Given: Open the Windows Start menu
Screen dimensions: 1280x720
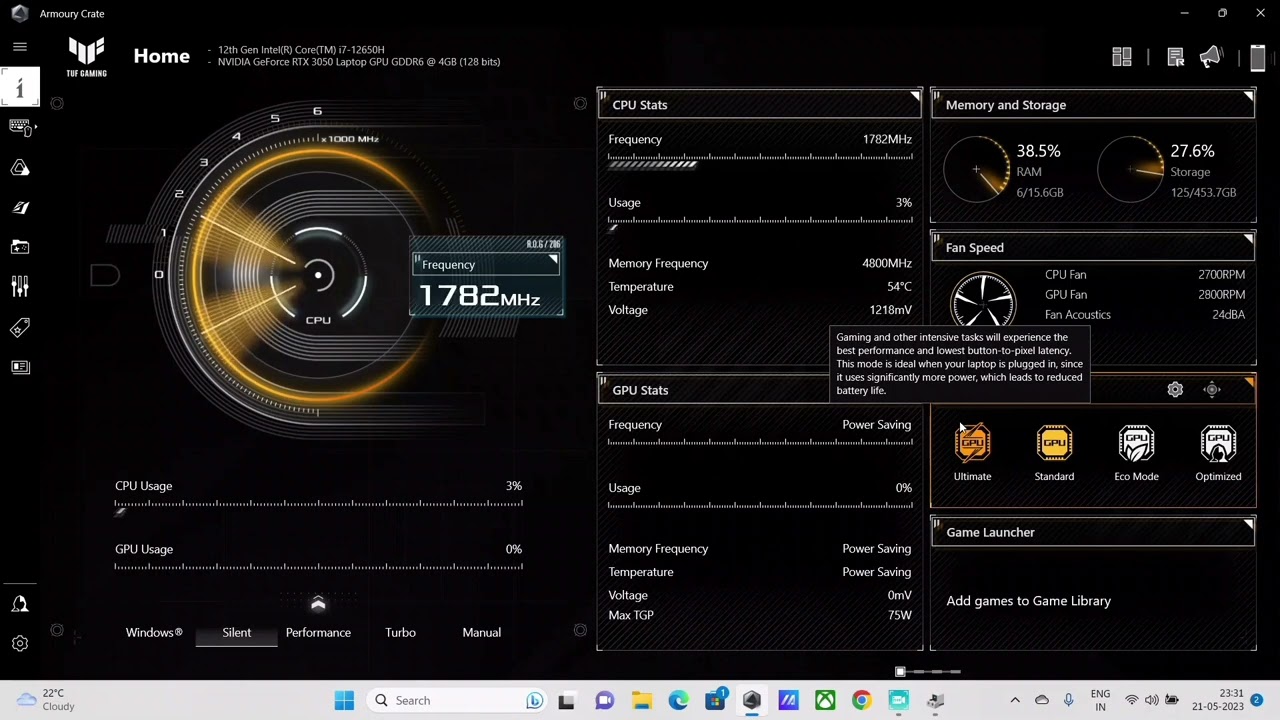Looking at the screenshot, I should point(344,700).
